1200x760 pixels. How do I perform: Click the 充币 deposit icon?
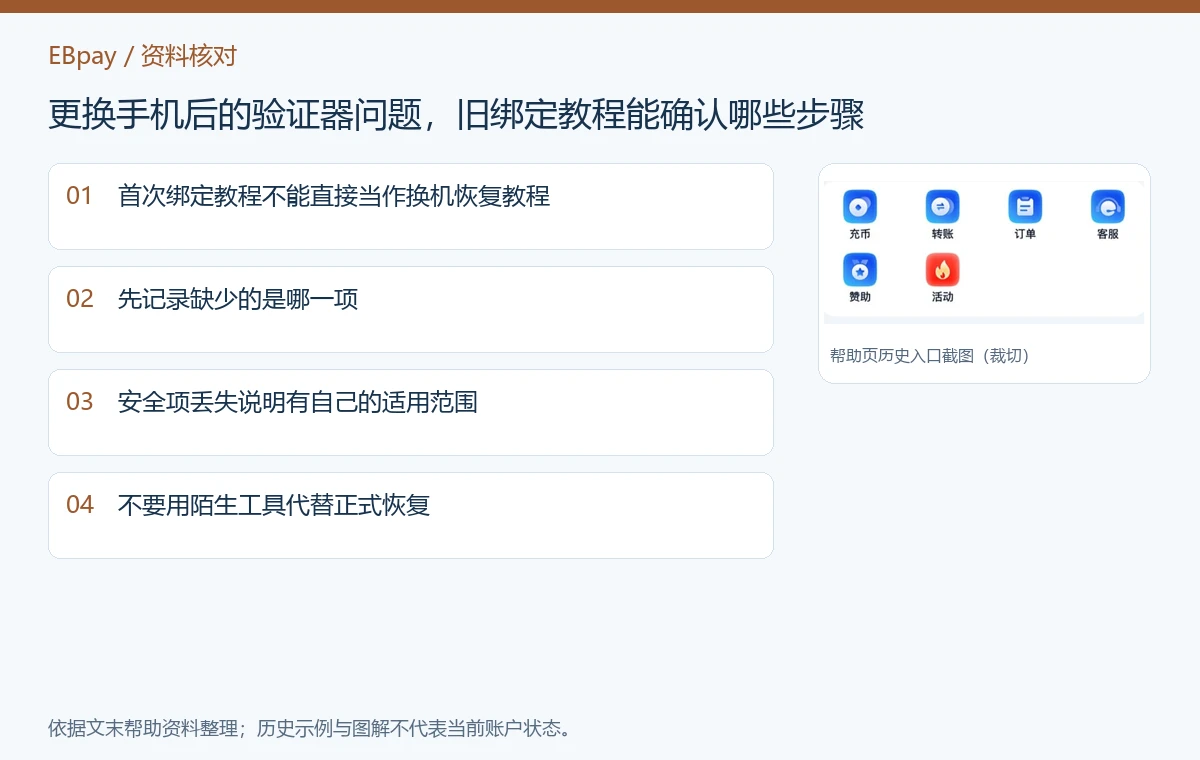(x=860, y=207)
